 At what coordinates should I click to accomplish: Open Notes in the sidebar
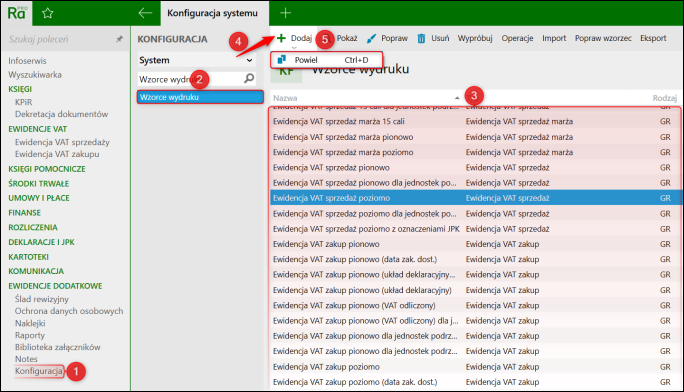tap(26, 359)
